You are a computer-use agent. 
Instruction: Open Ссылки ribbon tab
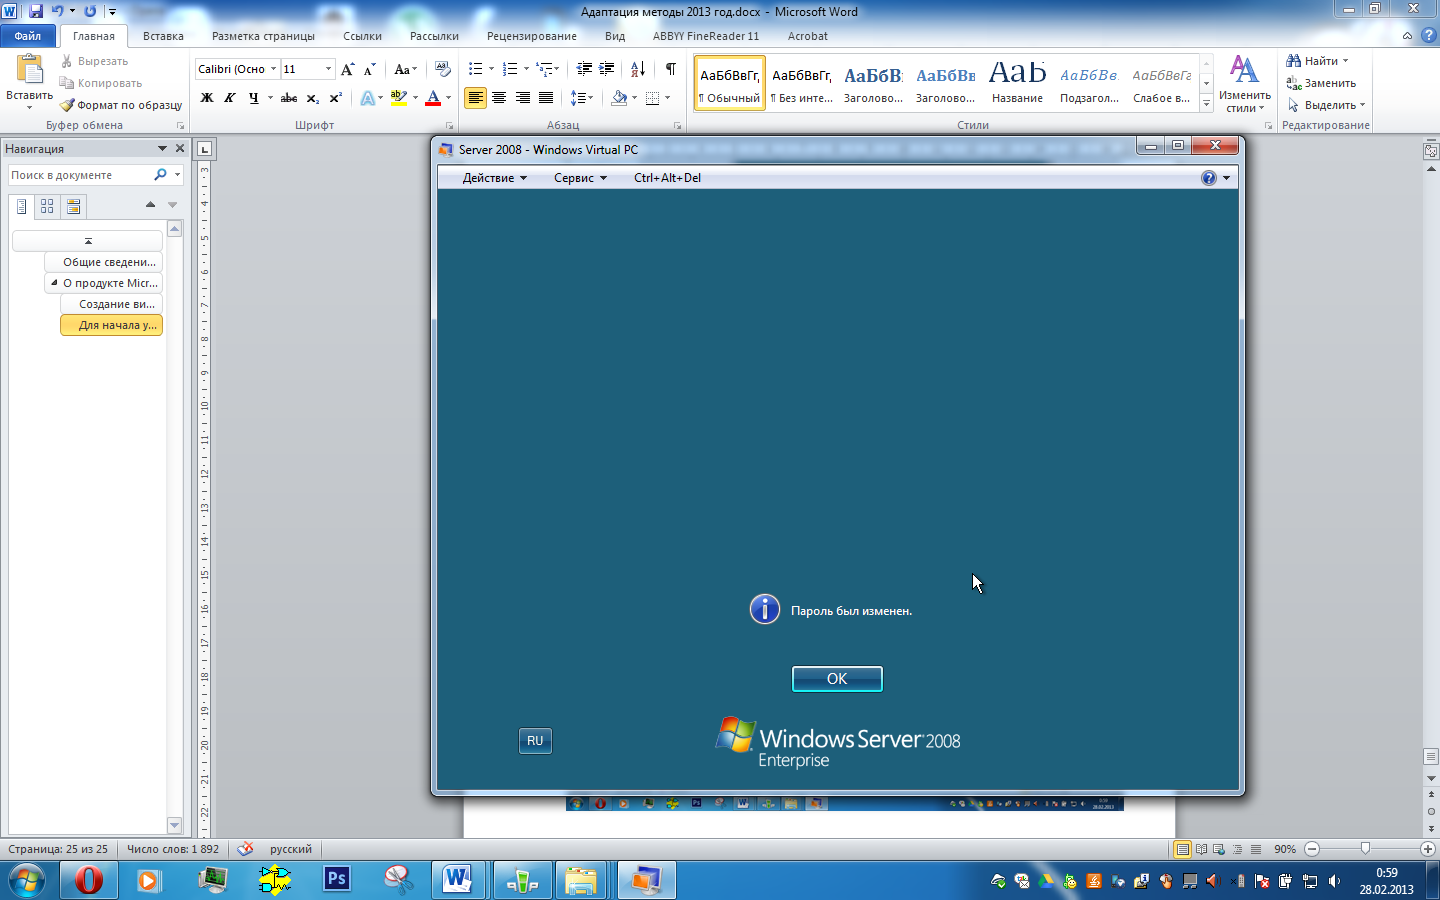362,36
